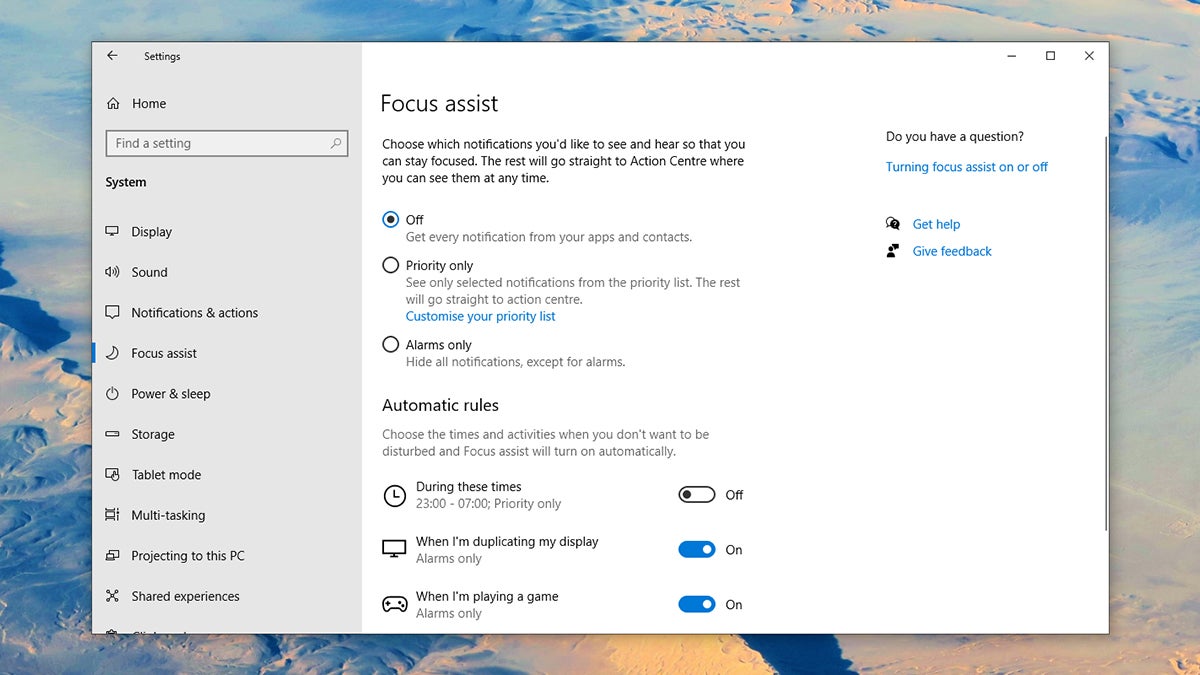Go to Tablet mode settings
1200x675 pixels.
[166, 475]
